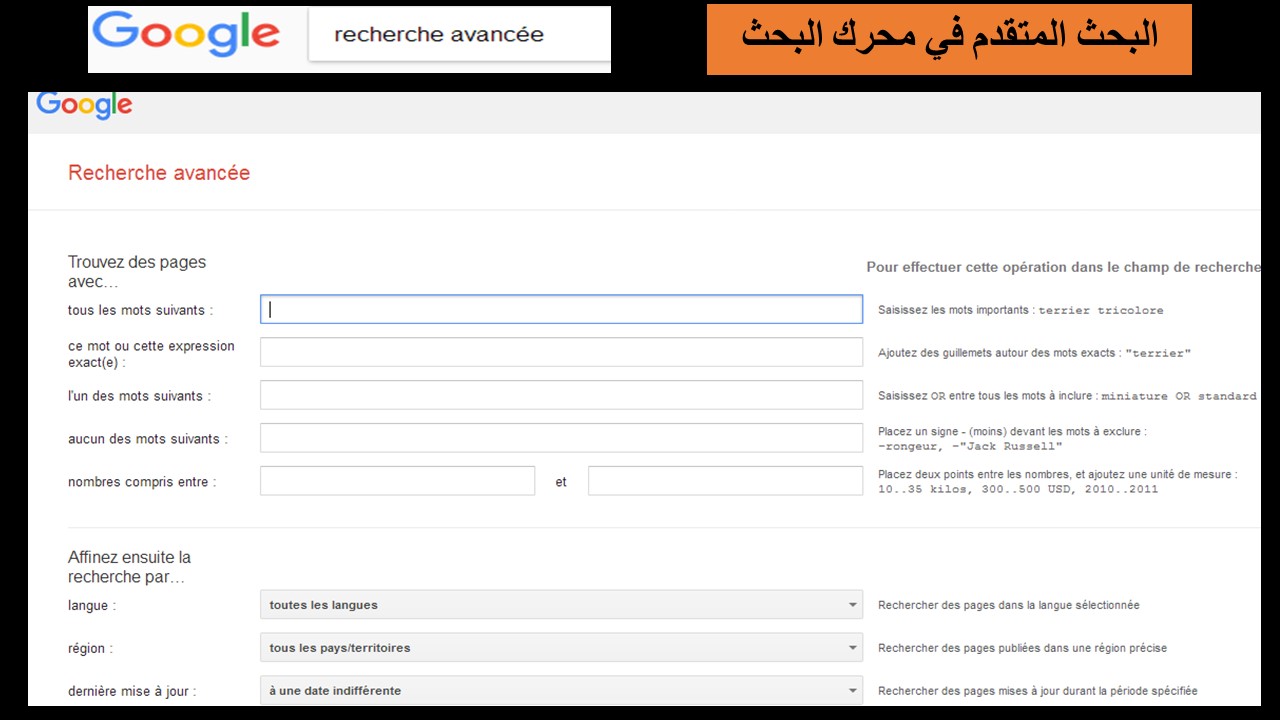1280x720 pixels.
Task: Click the hint 'Placez deux points entre les nombres'
Action: pyautogui.click(x=1058, y=482)
